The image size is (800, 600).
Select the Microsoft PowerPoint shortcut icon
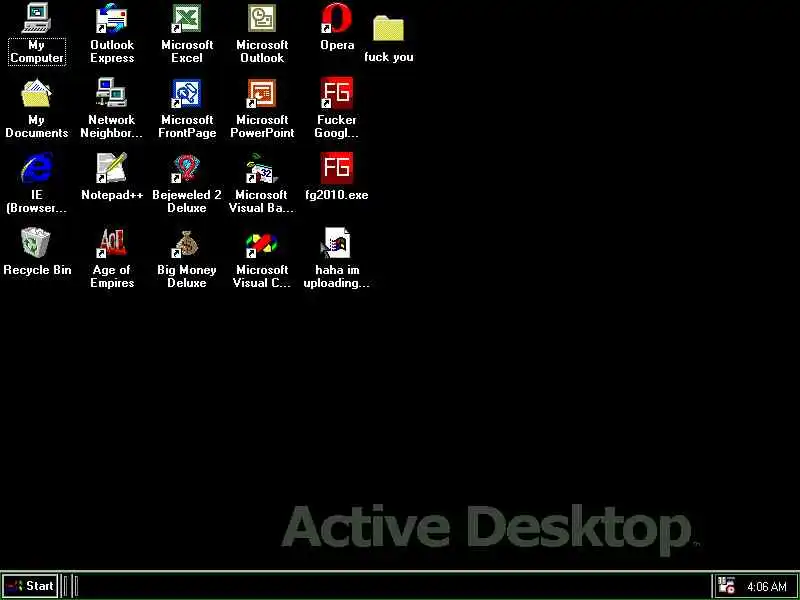coord(262,93)
